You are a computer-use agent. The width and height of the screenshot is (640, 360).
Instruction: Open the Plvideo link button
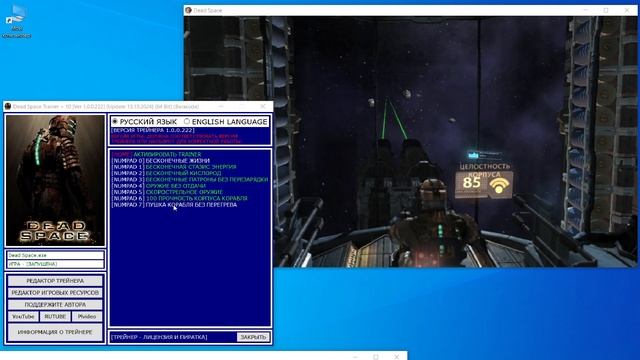(x=87, y=316)
